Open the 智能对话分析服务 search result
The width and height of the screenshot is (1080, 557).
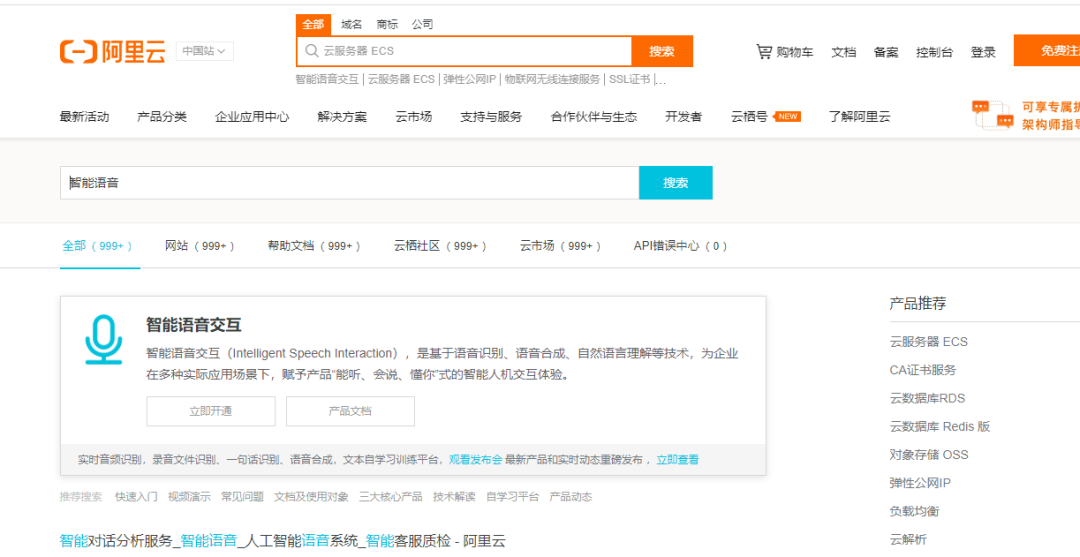tap(283, 540)
